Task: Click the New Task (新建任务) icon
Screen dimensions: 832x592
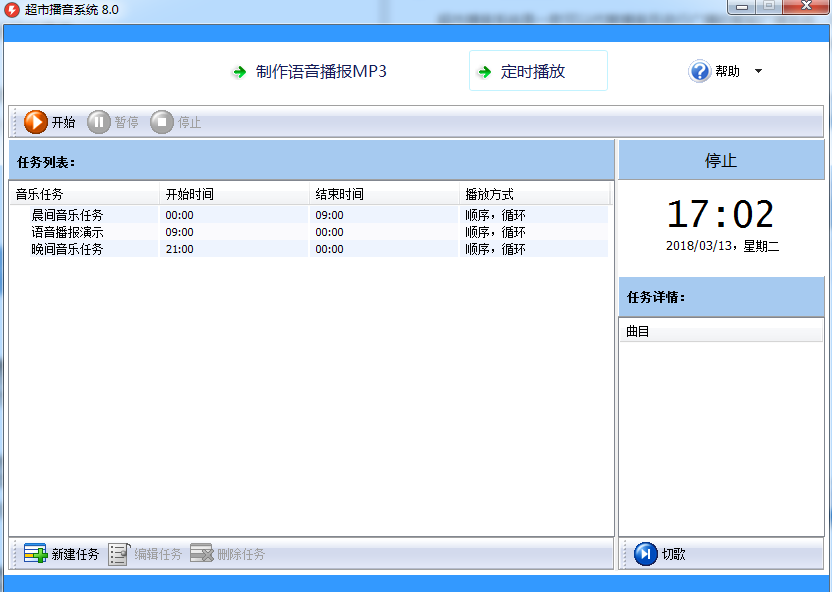Action: point(36,554)
